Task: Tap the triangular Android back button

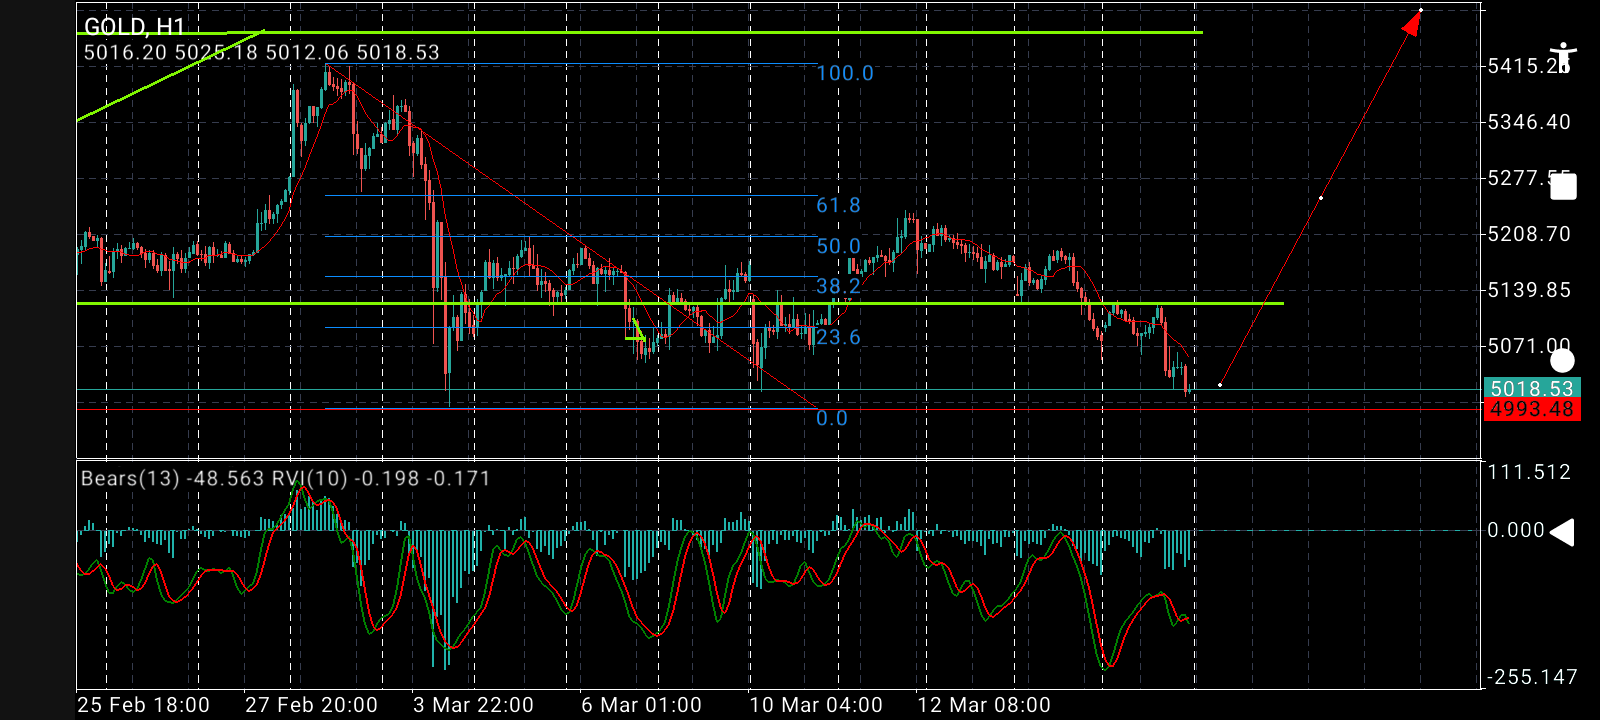Action: [x=1562, y=532]
